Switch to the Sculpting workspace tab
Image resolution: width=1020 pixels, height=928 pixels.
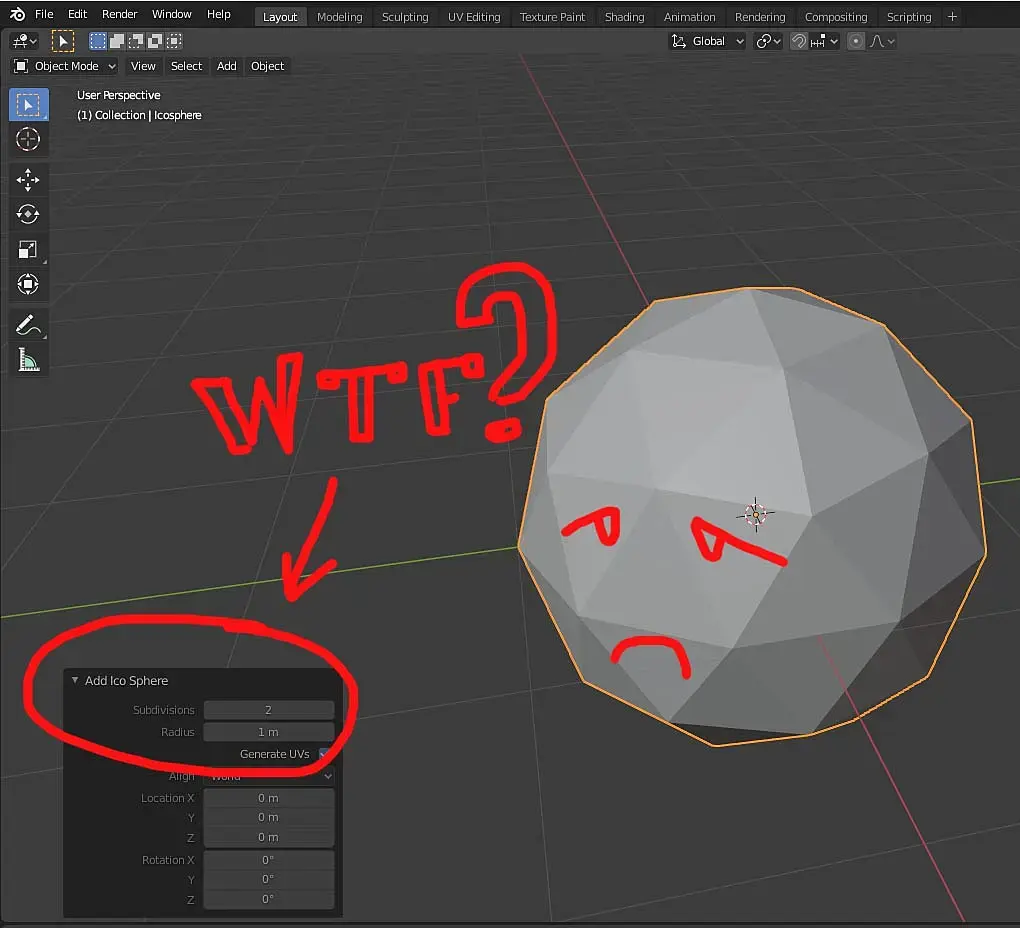coord(405,17)
